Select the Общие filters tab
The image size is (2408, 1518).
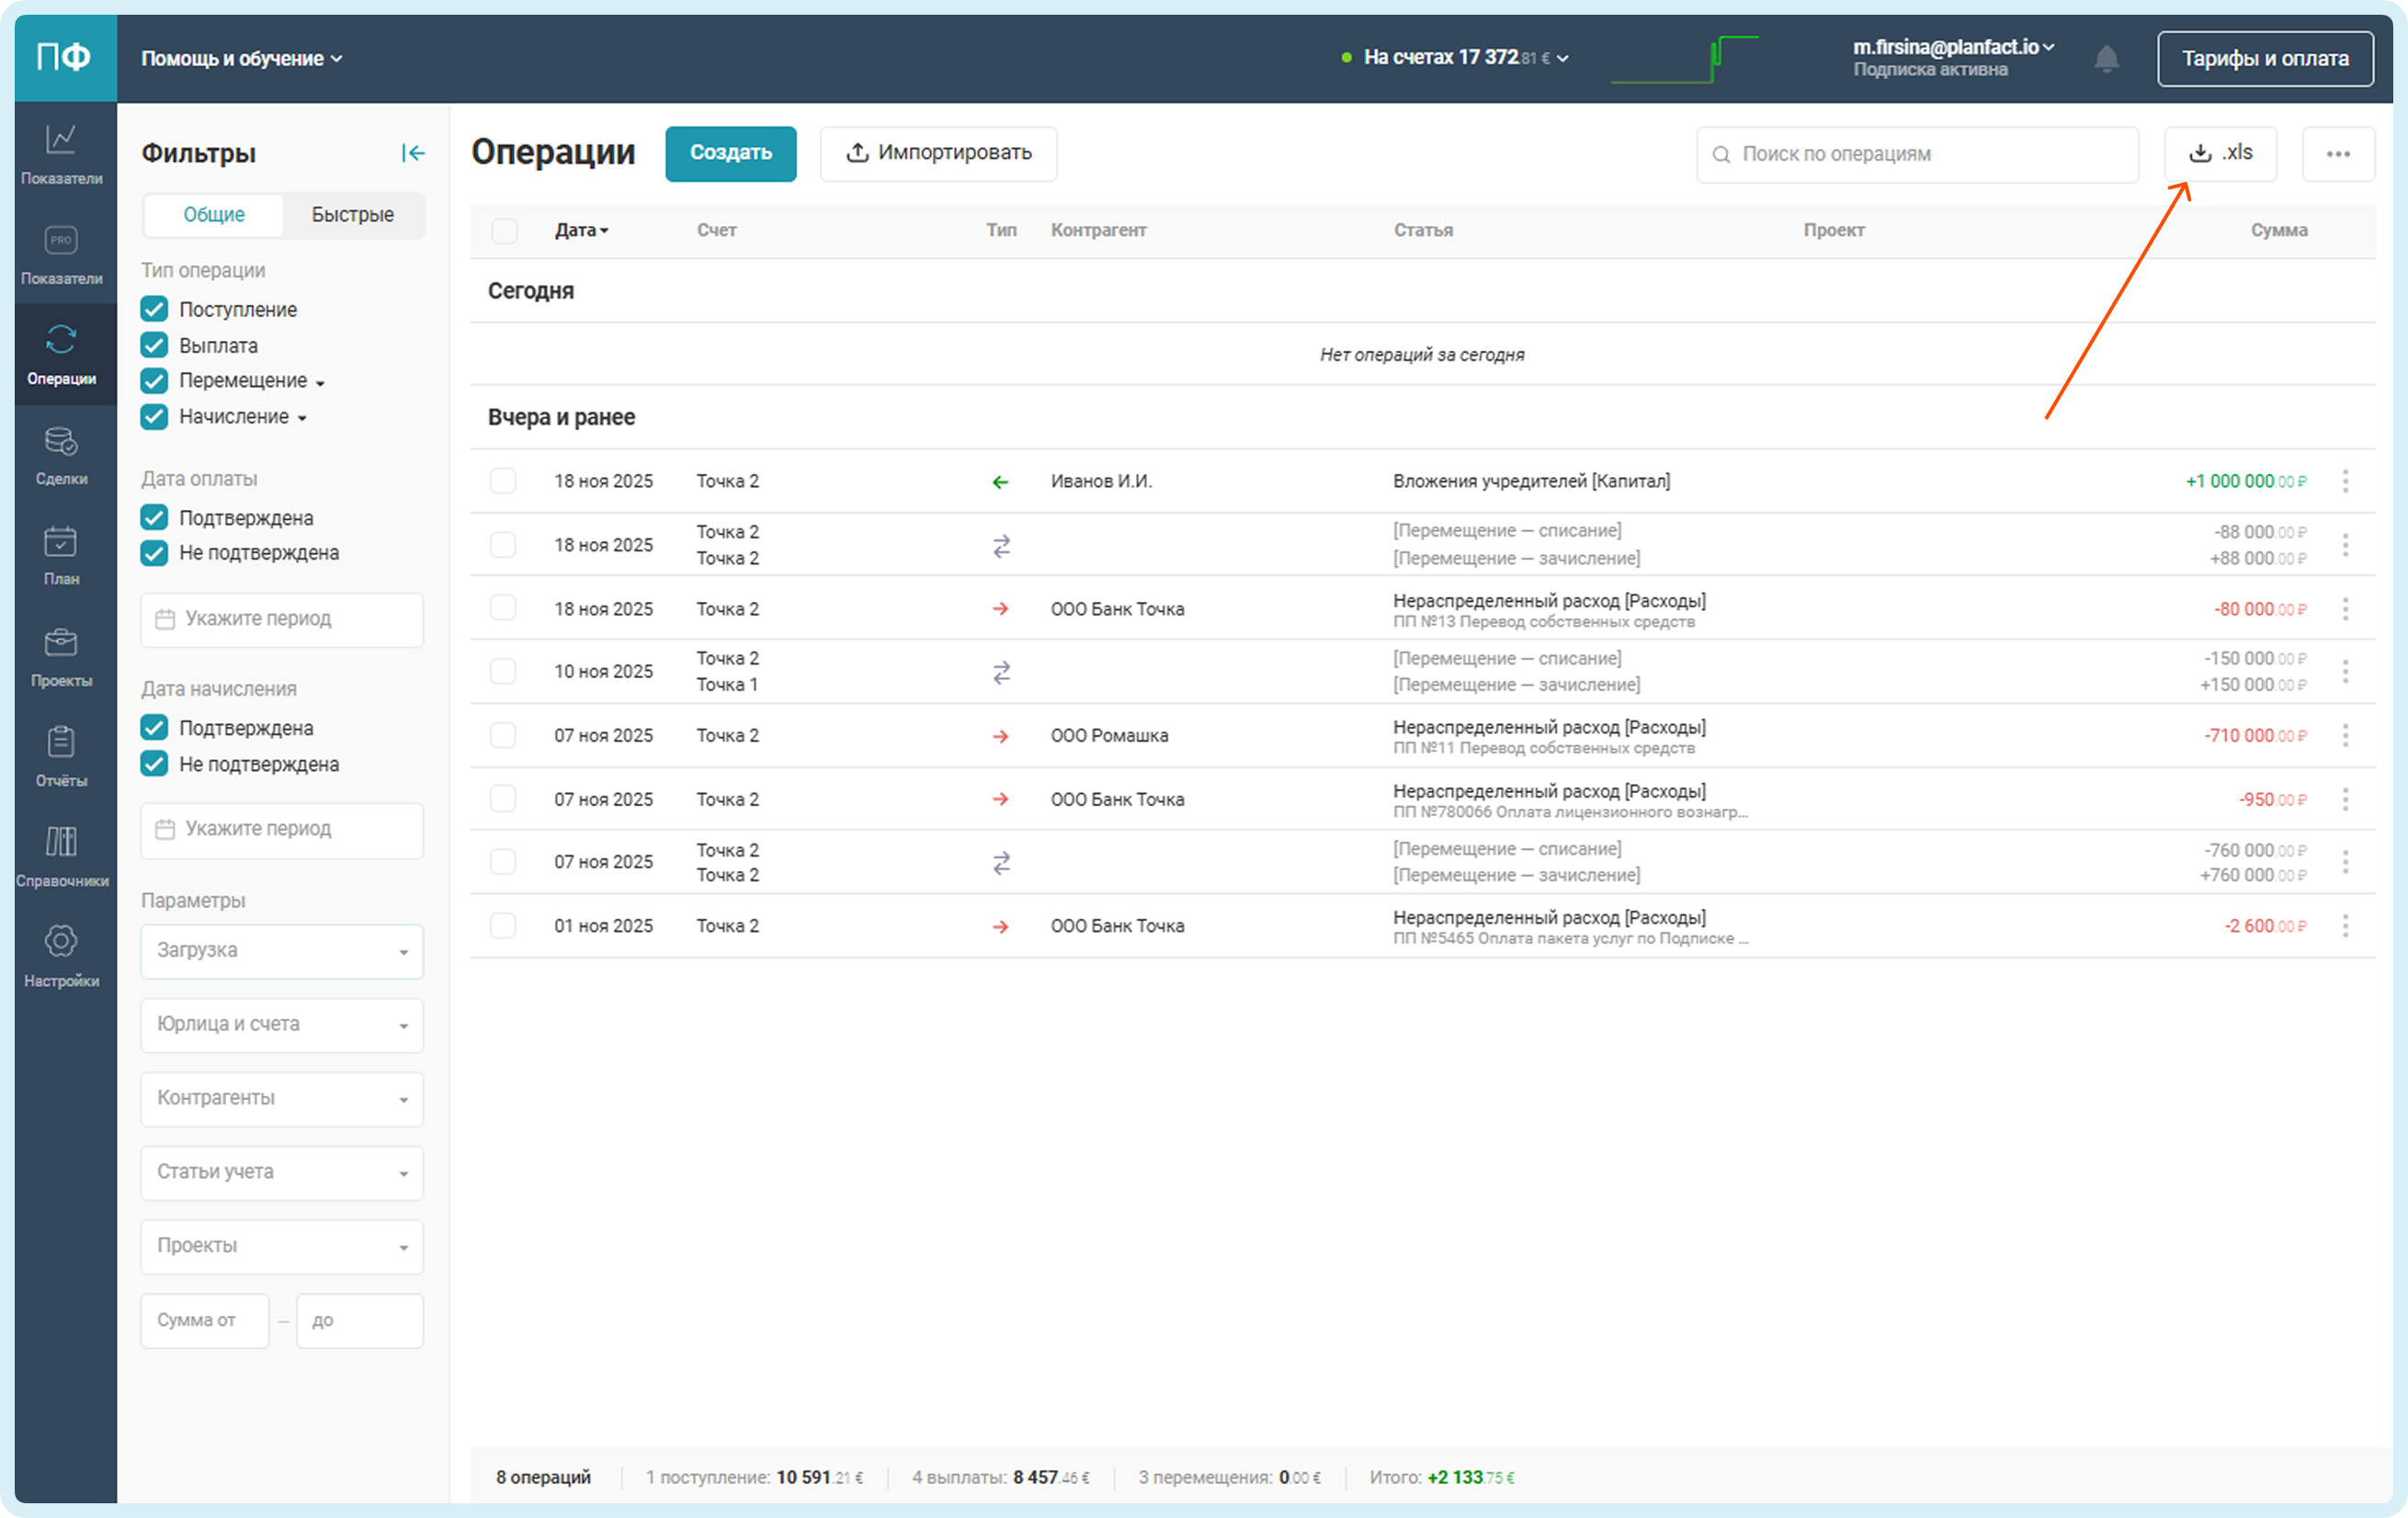tap(213, 215)
